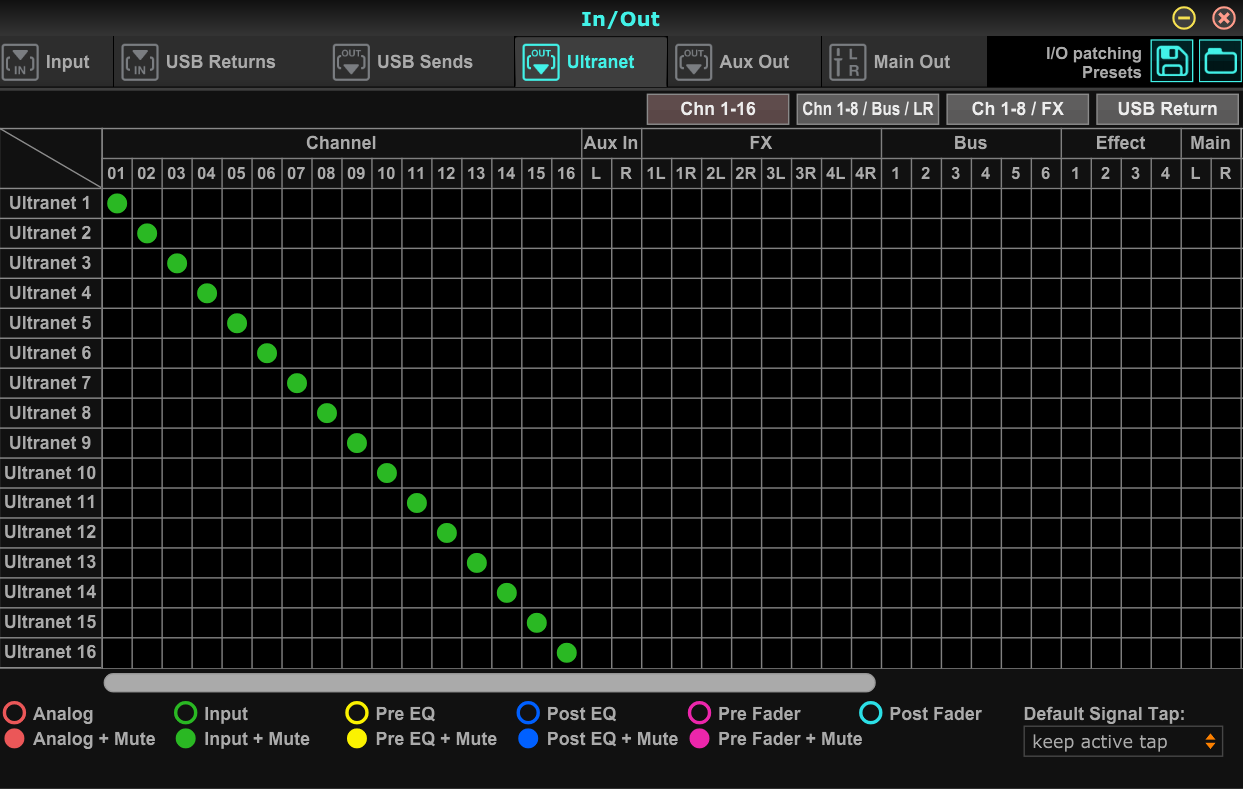1243x789 pixels.
Task: Select the Pre Fader + Mute tap swatch
Action: click(x=699, y=739)
